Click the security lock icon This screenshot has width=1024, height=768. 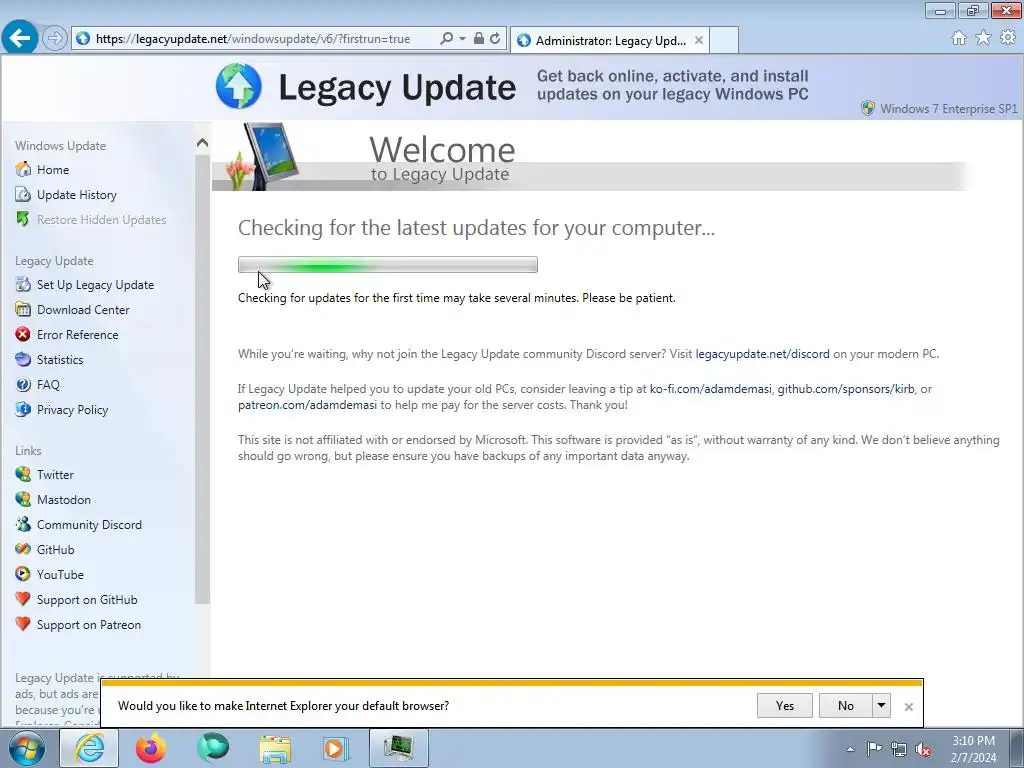(x=479, y=39)
